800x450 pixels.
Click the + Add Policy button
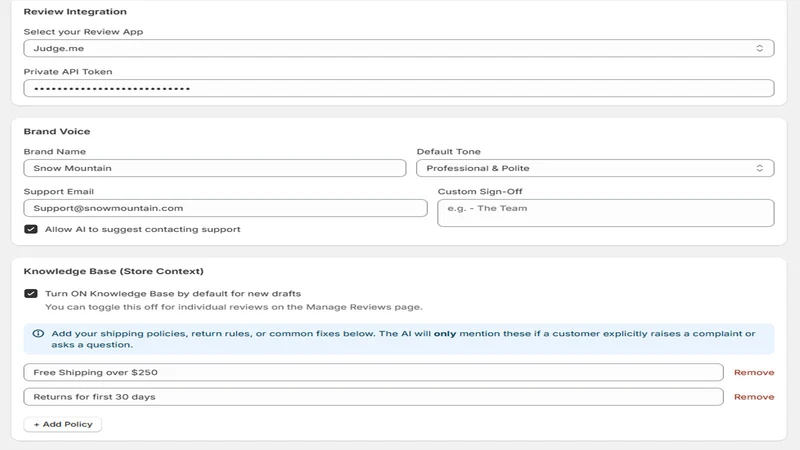pyautogui.click(x=63, y=424)
